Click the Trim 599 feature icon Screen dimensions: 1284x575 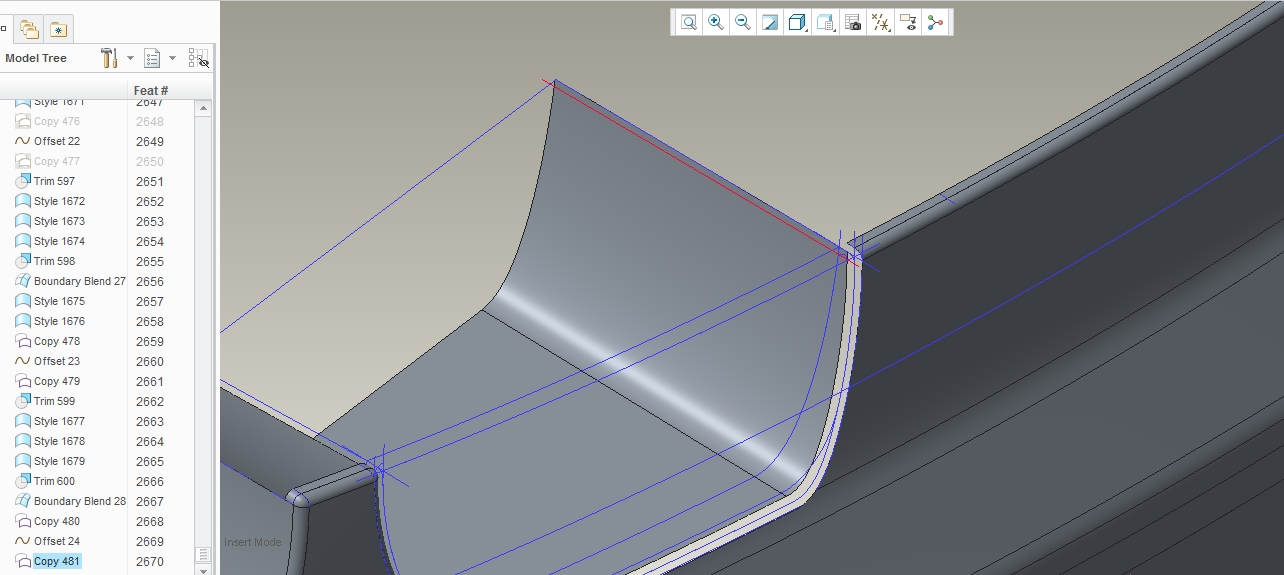[x=23, y=401]
